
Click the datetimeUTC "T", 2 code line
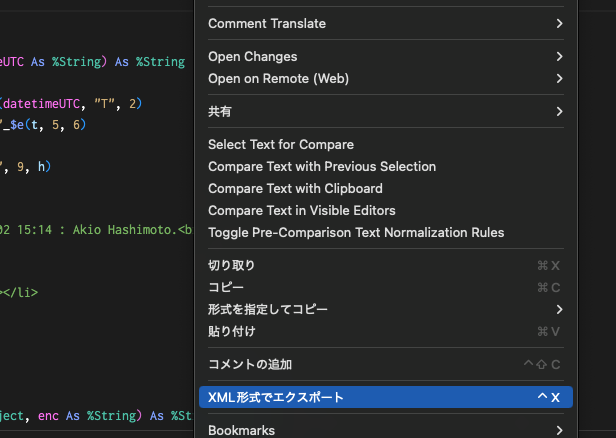(x=70, y=103)
